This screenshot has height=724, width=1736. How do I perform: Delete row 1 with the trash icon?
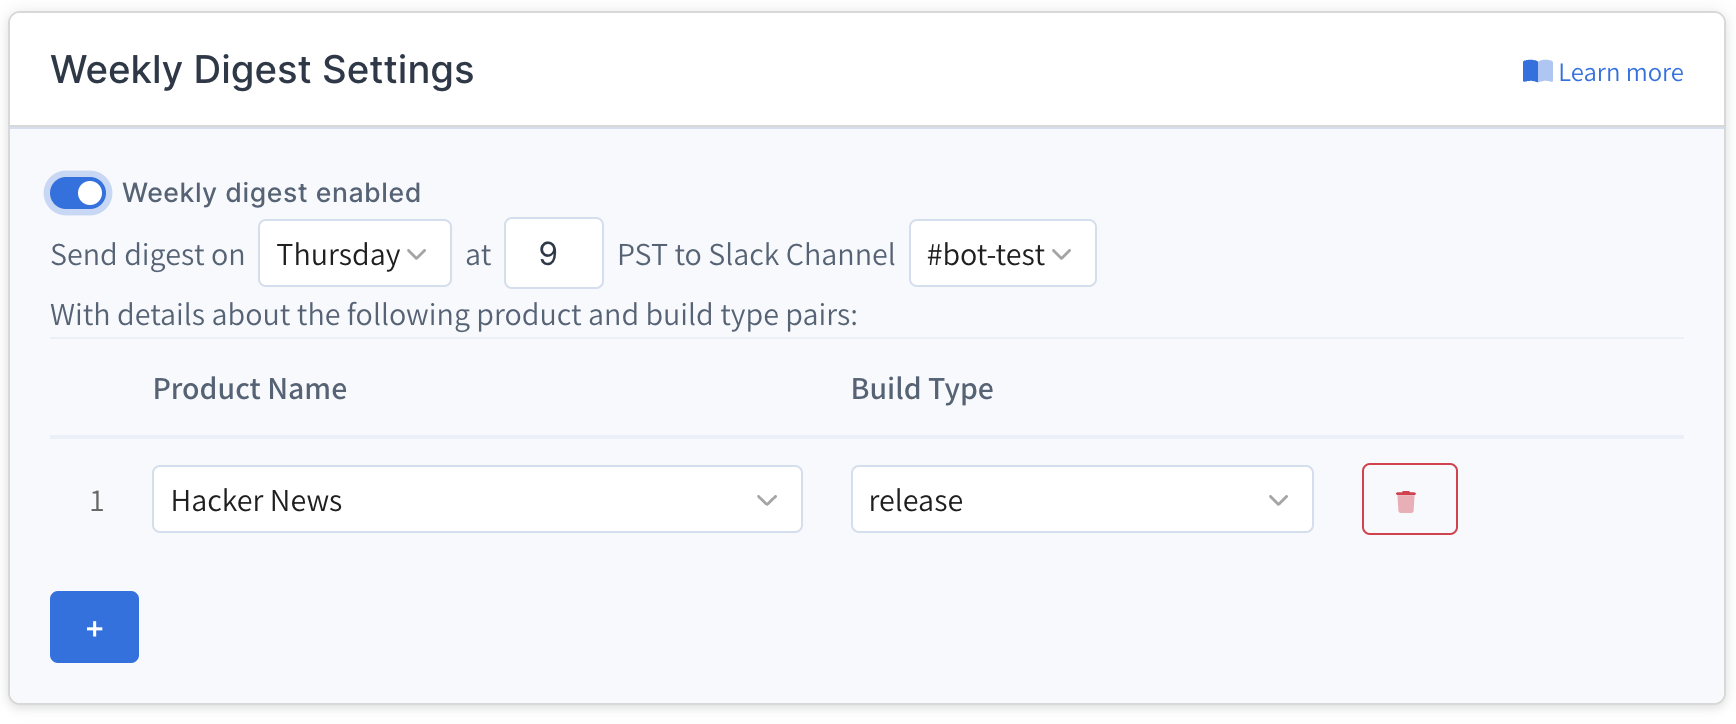click(1408, 500)
